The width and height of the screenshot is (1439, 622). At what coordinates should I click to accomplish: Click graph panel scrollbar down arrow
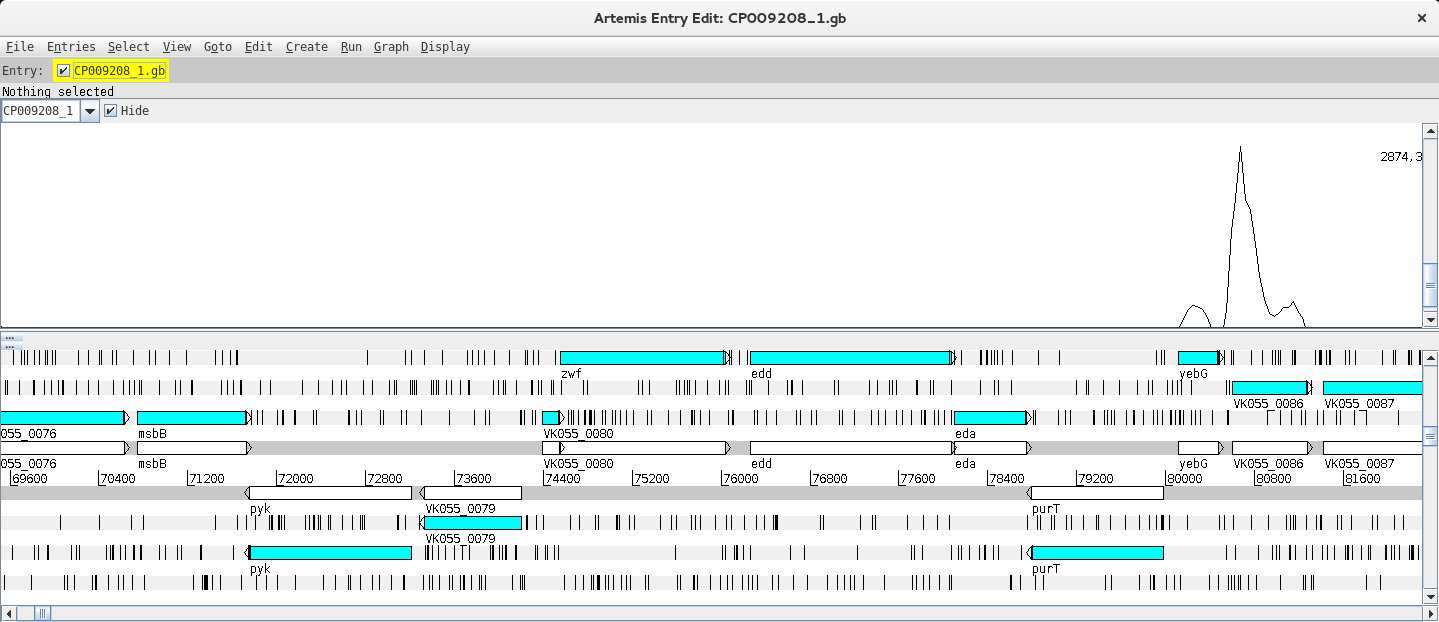tap(1430, 319)
